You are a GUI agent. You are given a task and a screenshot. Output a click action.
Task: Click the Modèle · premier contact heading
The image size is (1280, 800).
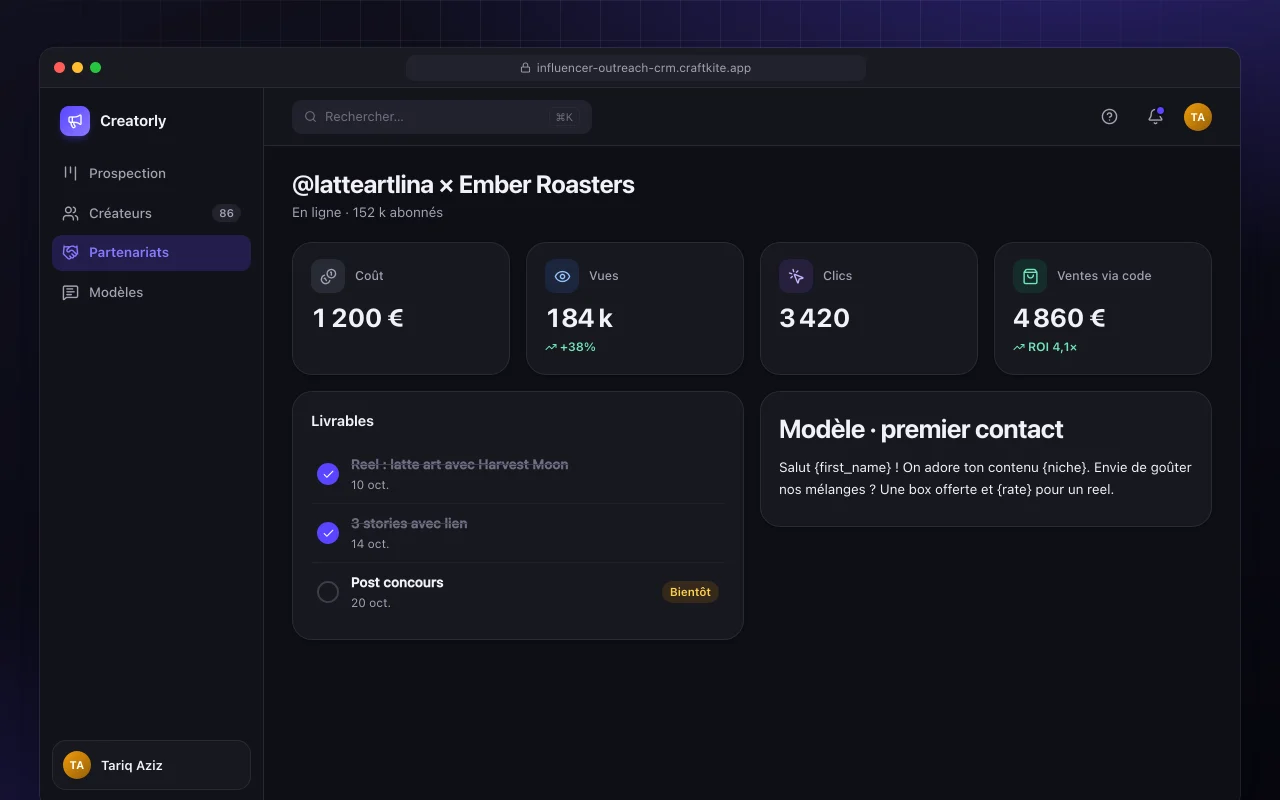[x=921, y=429]
